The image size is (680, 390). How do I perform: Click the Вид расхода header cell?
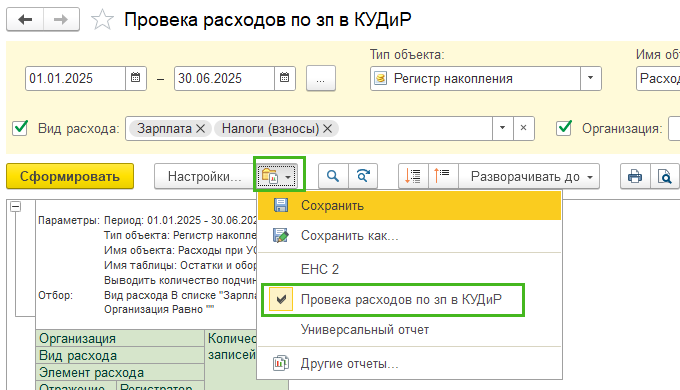(120, 355)
